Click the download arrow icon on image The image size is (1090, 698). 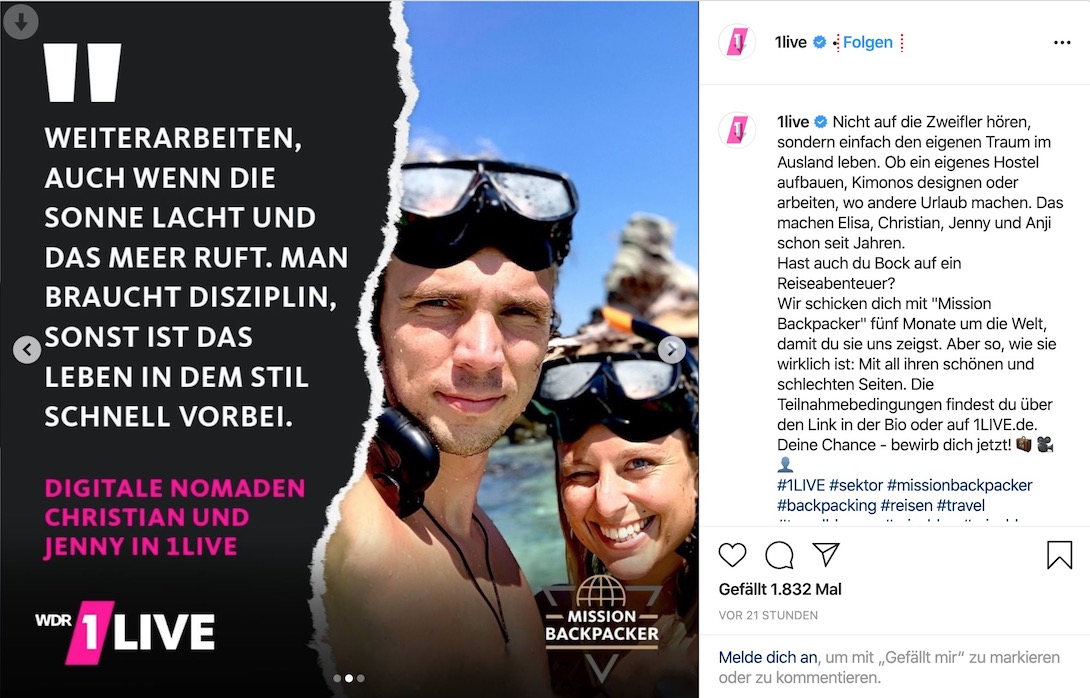point(21,22)
